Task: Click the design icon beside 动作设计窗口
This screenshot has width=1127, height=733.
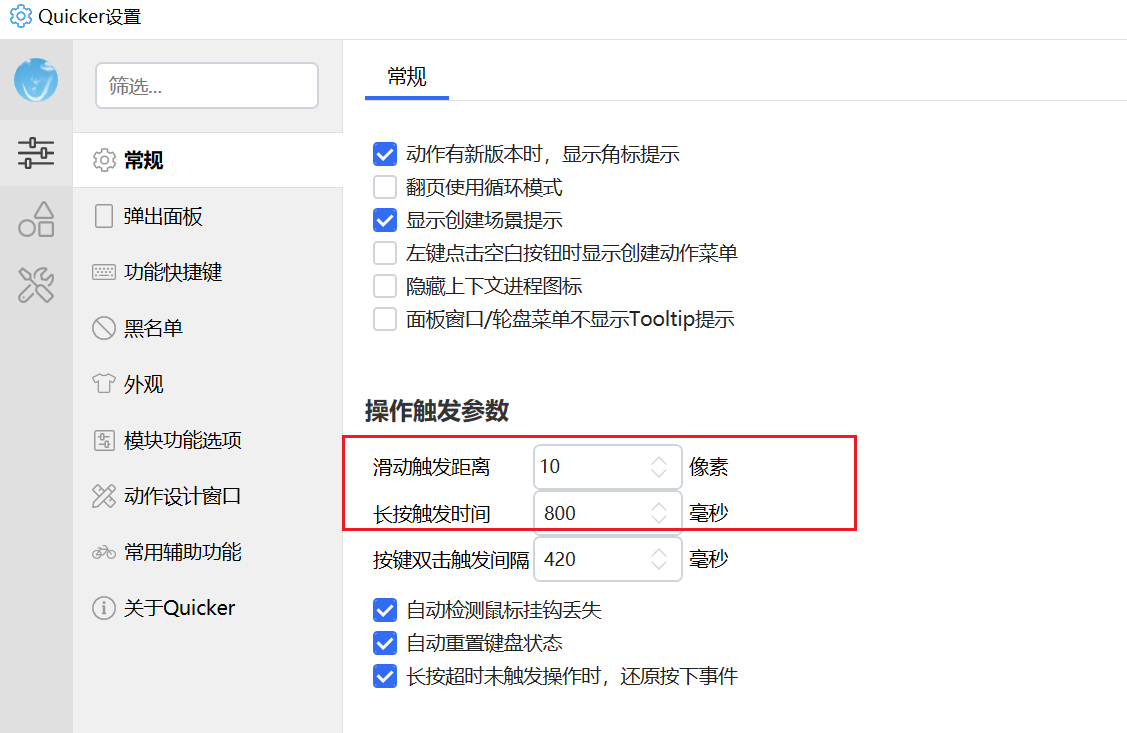Action: coord(104,496)
